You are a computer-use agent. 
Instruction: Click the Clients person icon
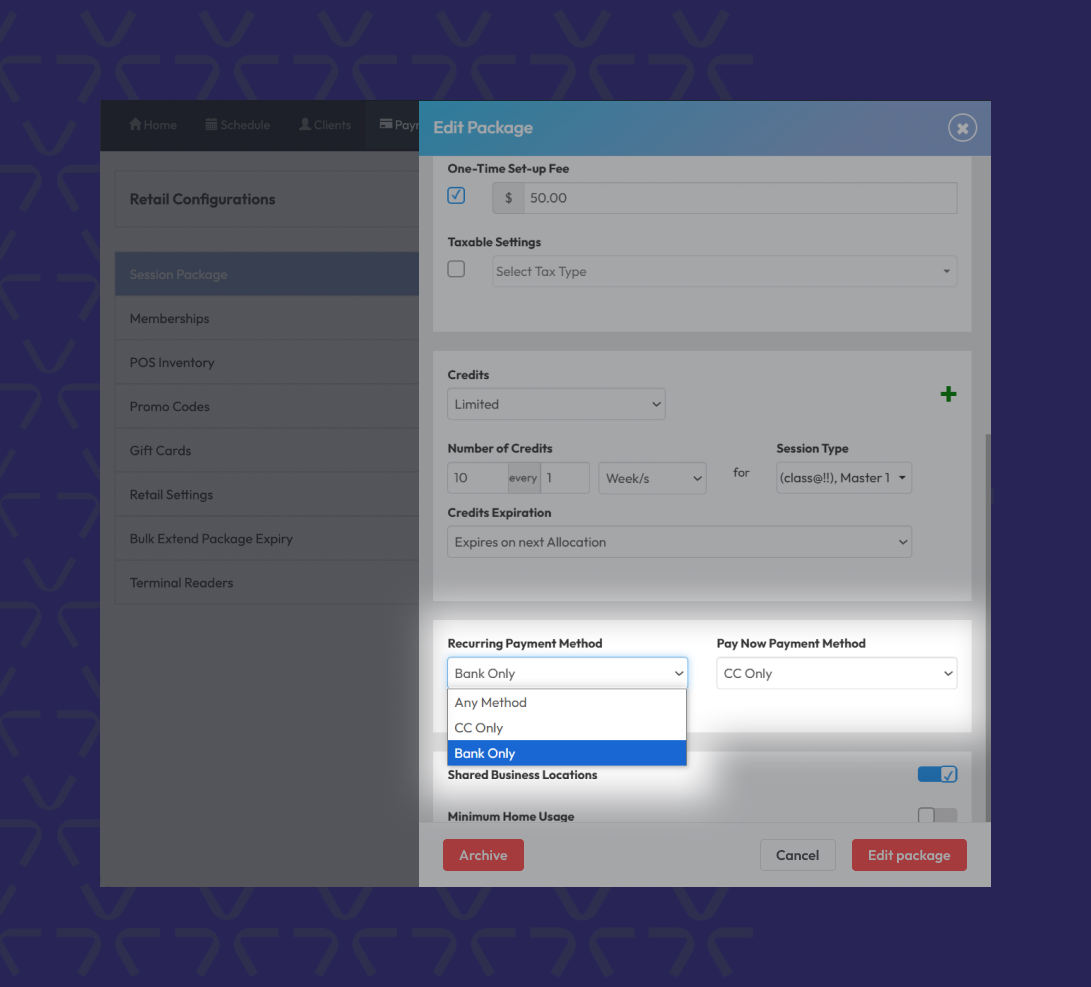pos(305,125)
